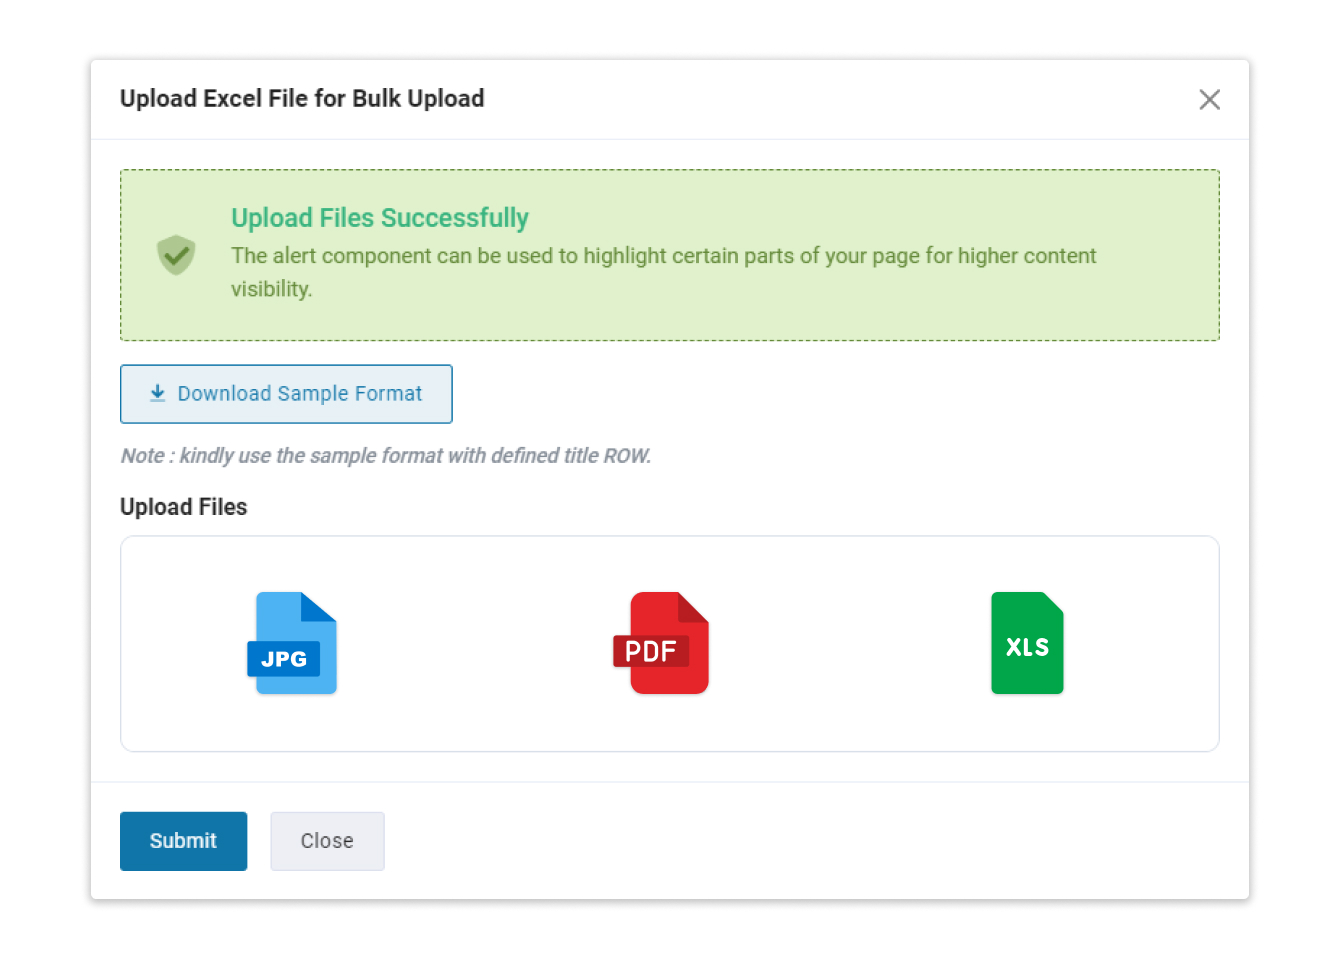Open the green XLS spreadsheet icon
Image resolution: width=1340 pixels, height=960 pixels.
click(1027, 643)
